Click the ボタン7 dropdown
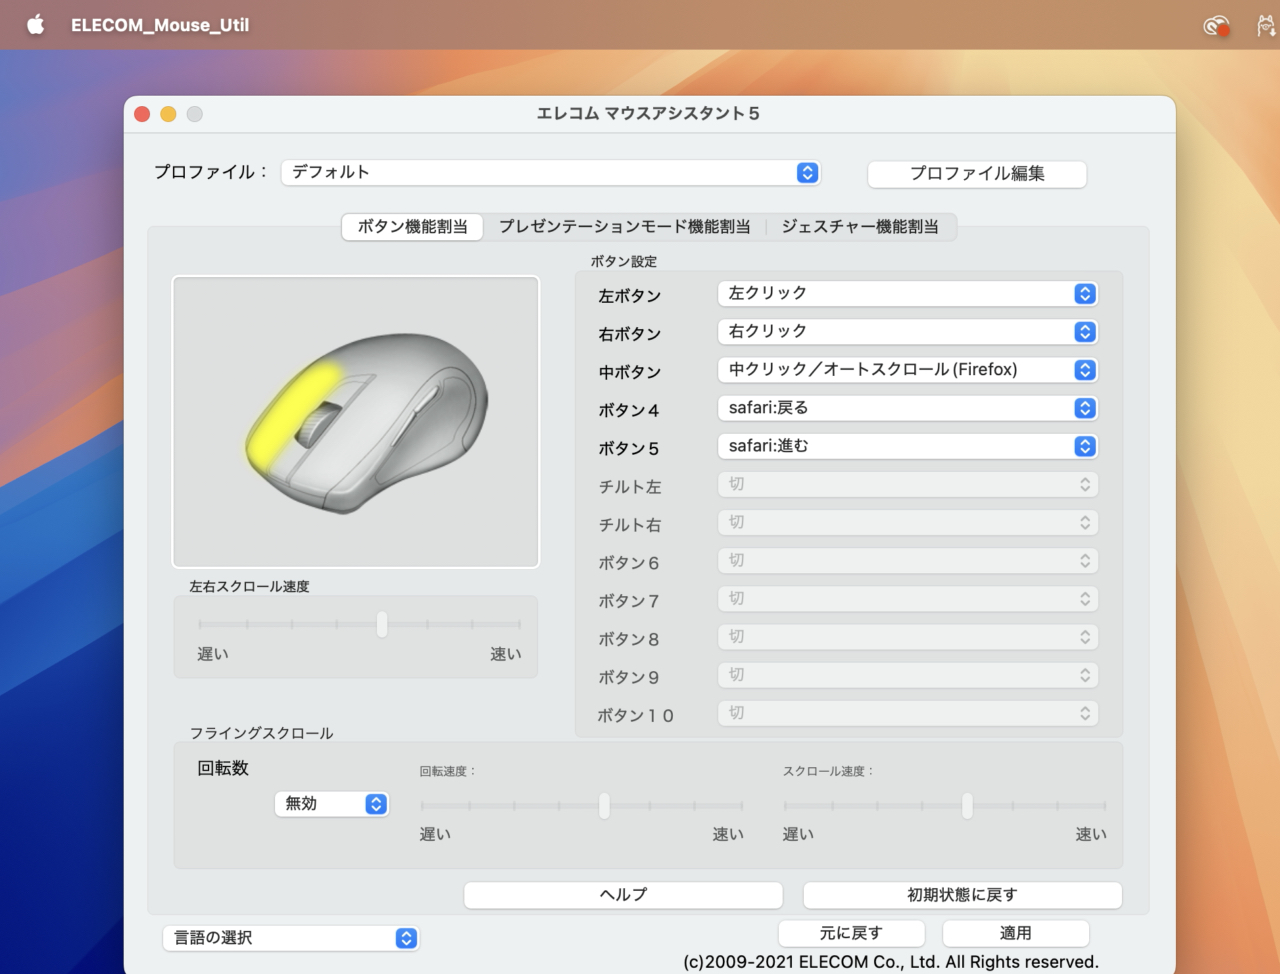The width and height of the screenshot is (1280, 974). point(908,599)
